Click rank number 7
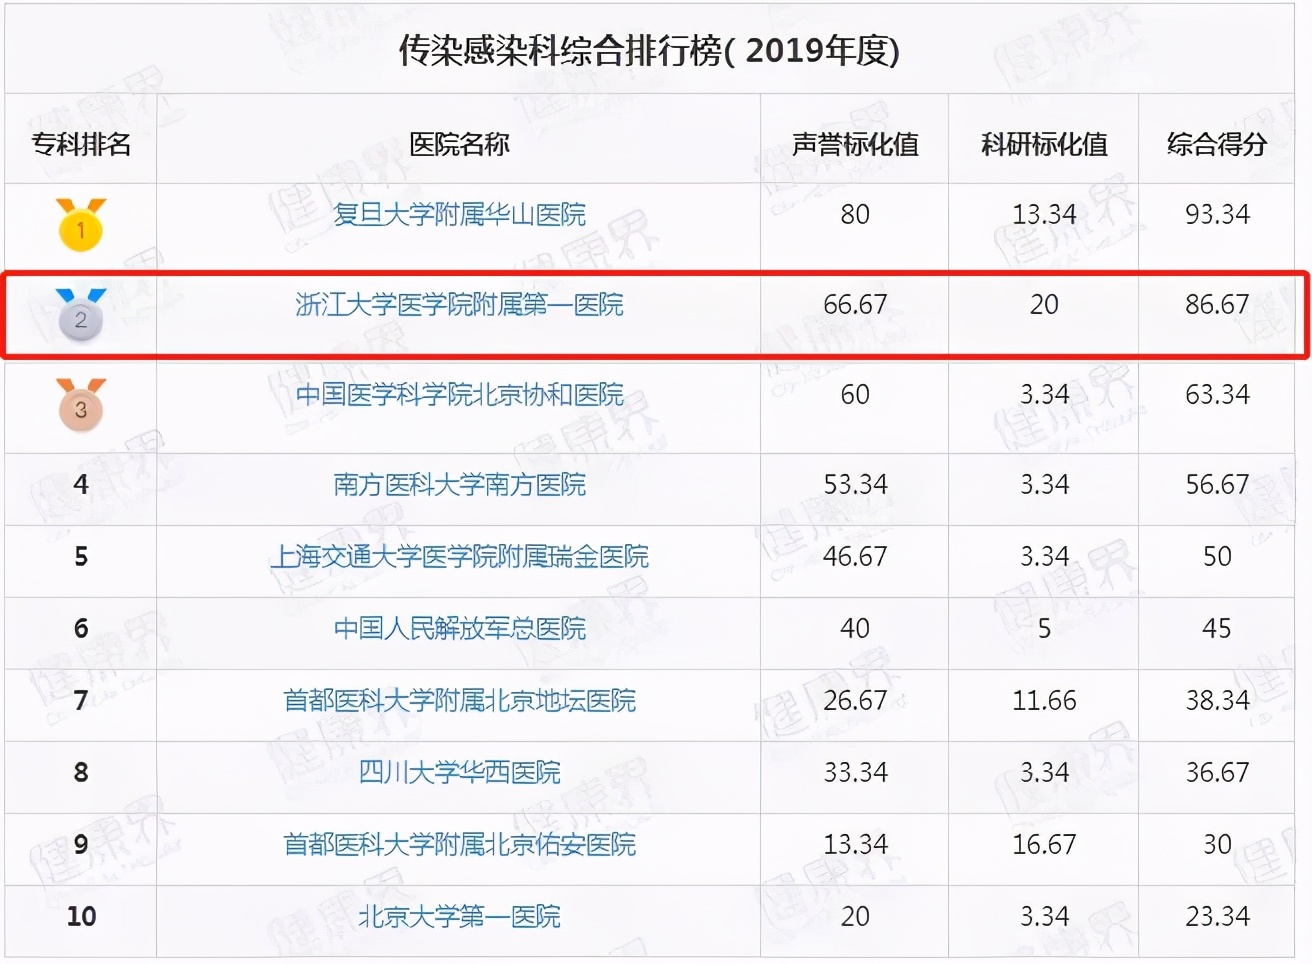The image size is (1312, 964). click(x=81, y=700)
